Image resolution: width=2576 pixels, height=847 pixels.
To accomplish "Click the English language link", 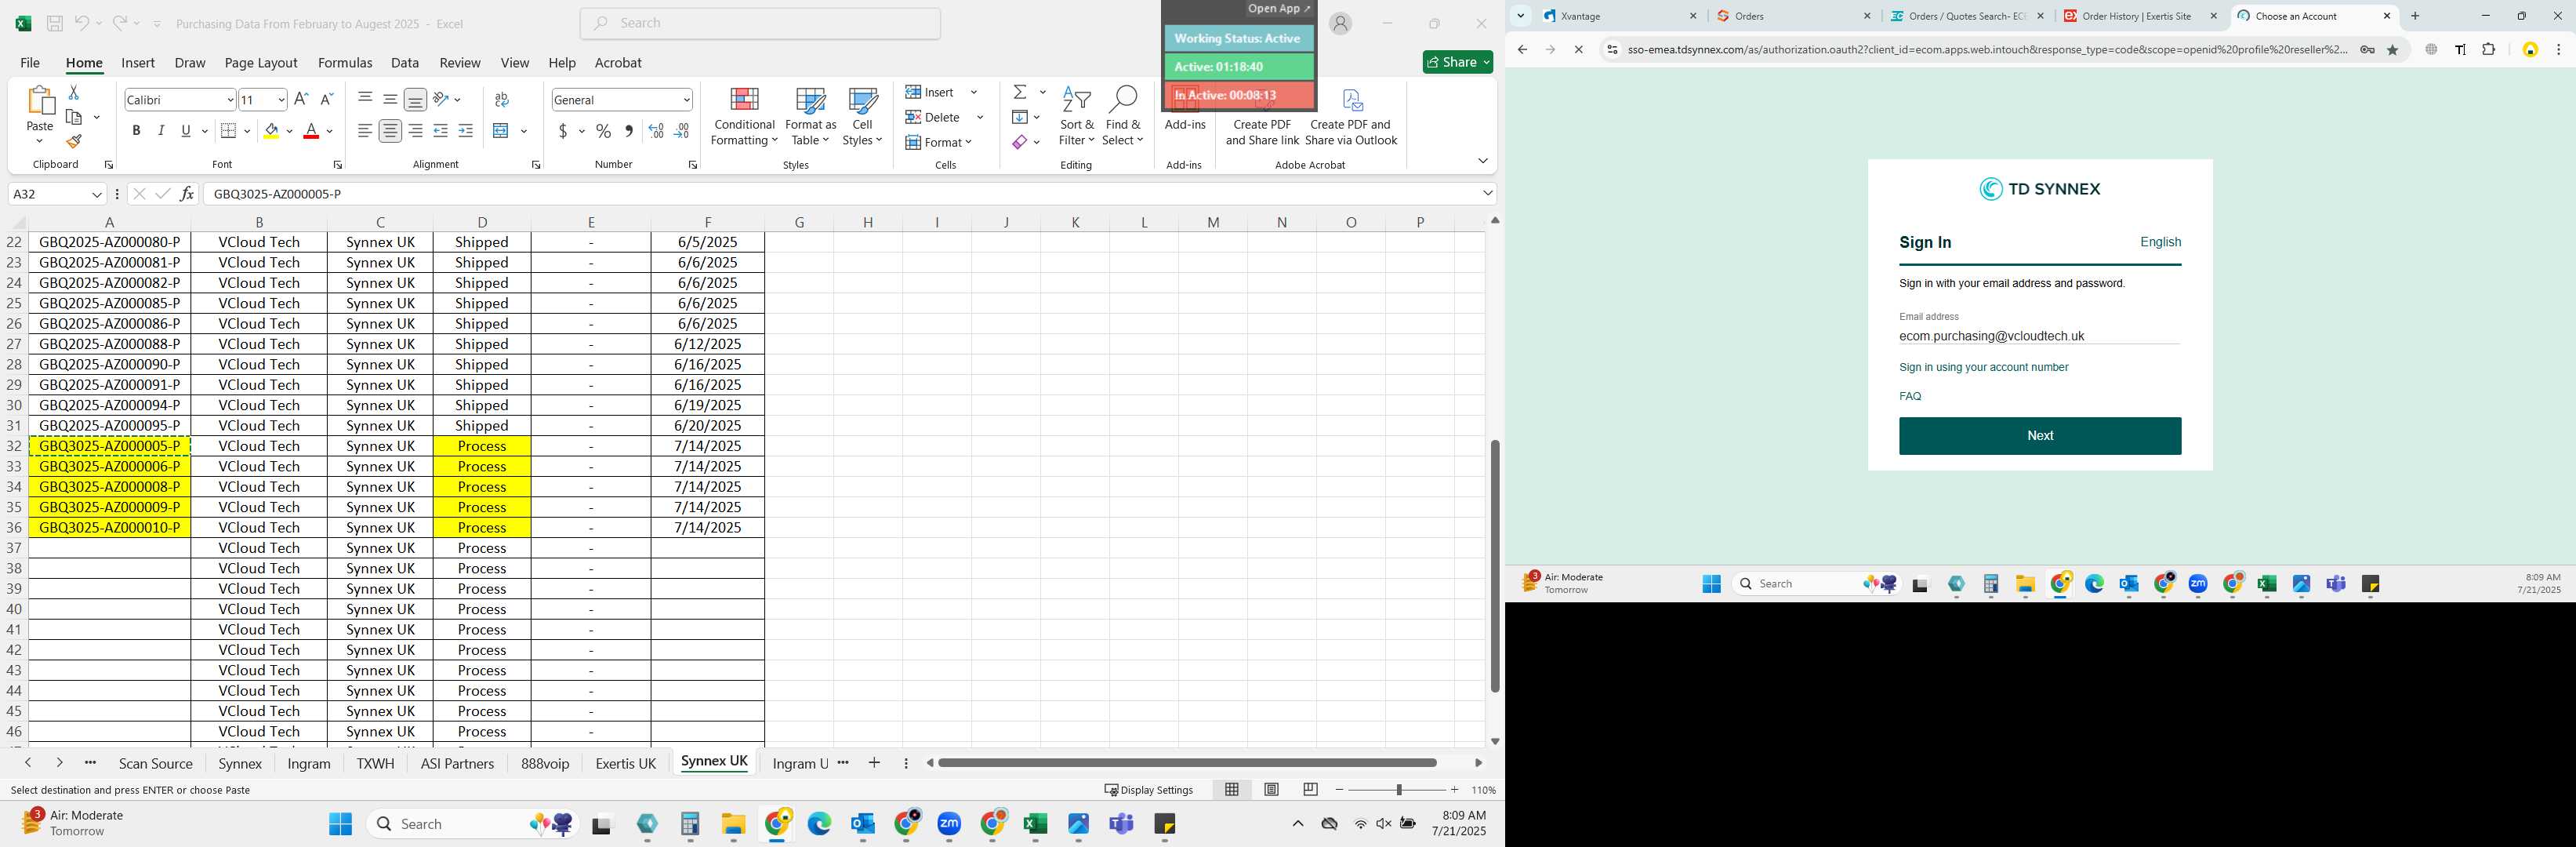I will 2160,242.
